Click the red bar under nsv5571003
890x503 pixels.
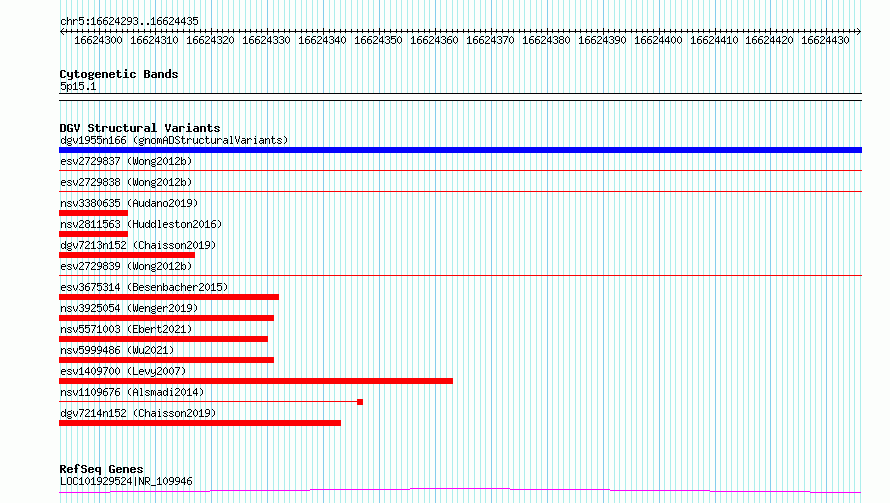163,339
